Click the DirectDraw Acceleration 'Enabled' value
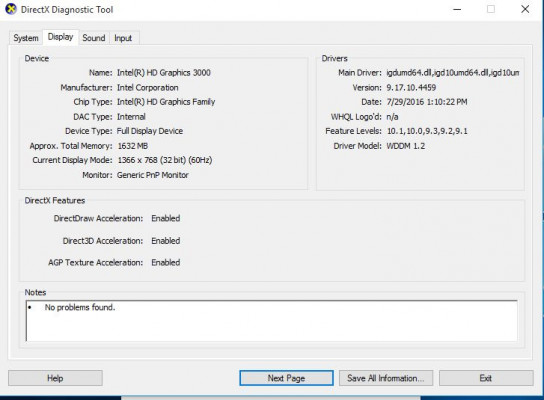 165,218
